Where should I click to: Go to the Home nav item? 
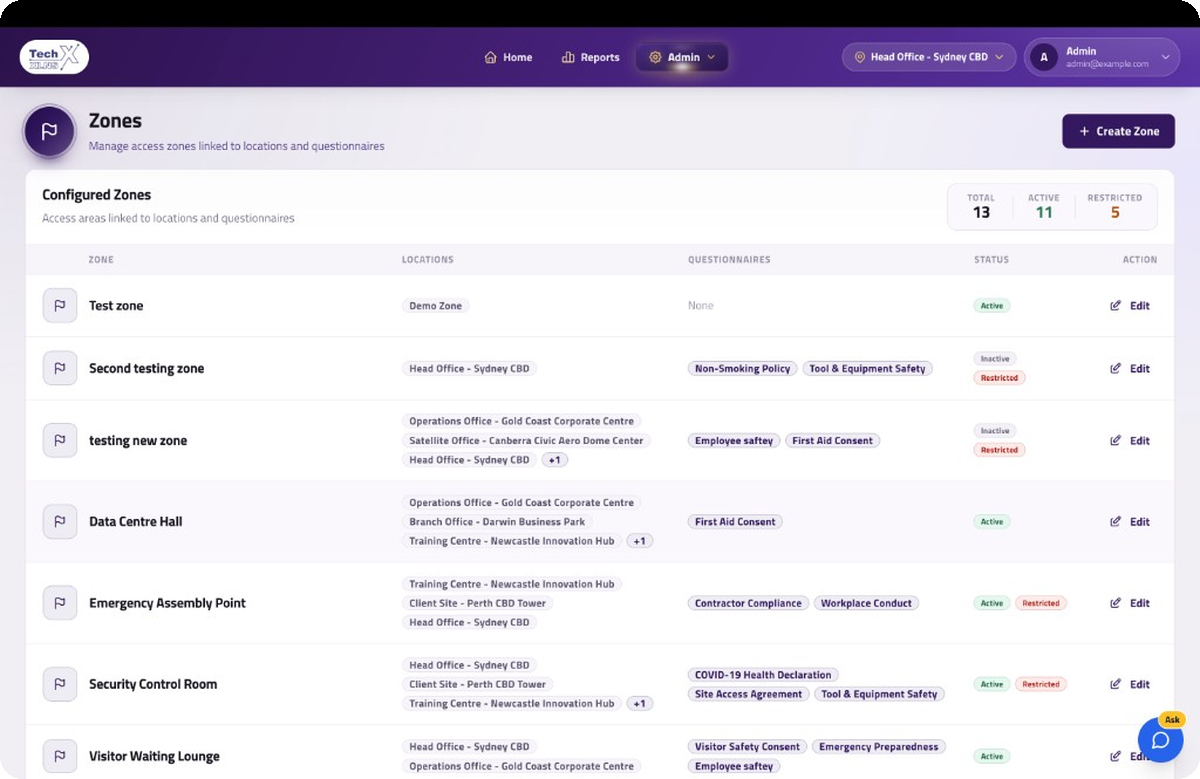(x=508, y=58)
